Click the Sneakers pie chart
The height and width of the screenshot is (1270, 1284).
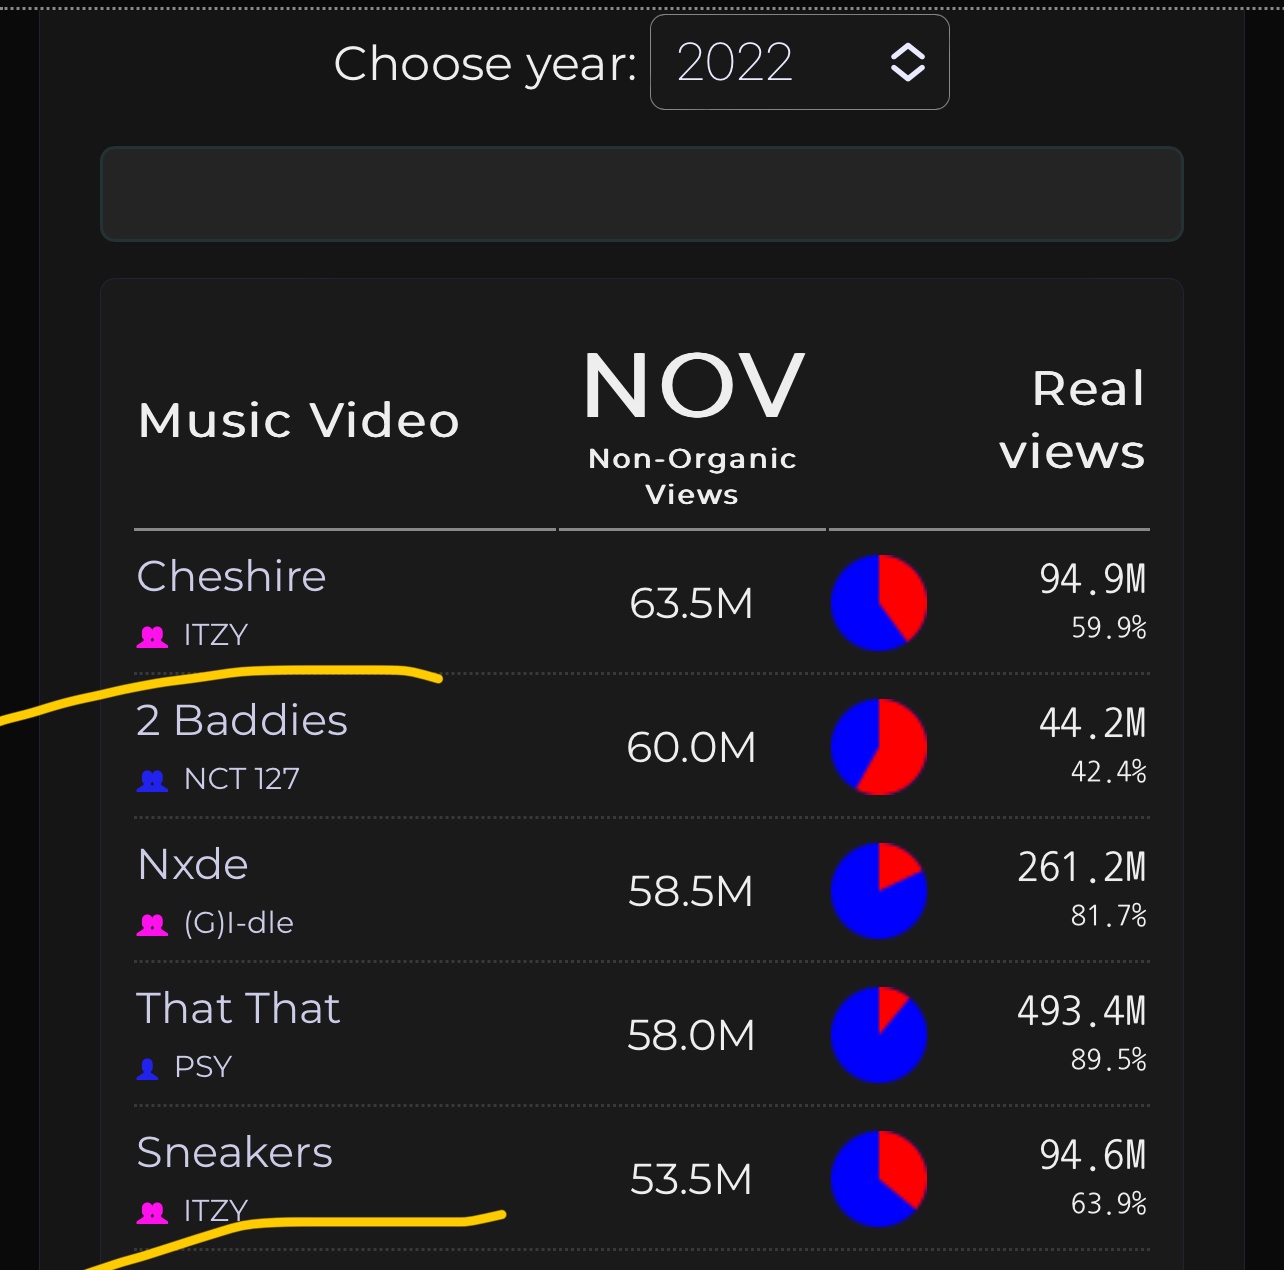(879, 1179)
